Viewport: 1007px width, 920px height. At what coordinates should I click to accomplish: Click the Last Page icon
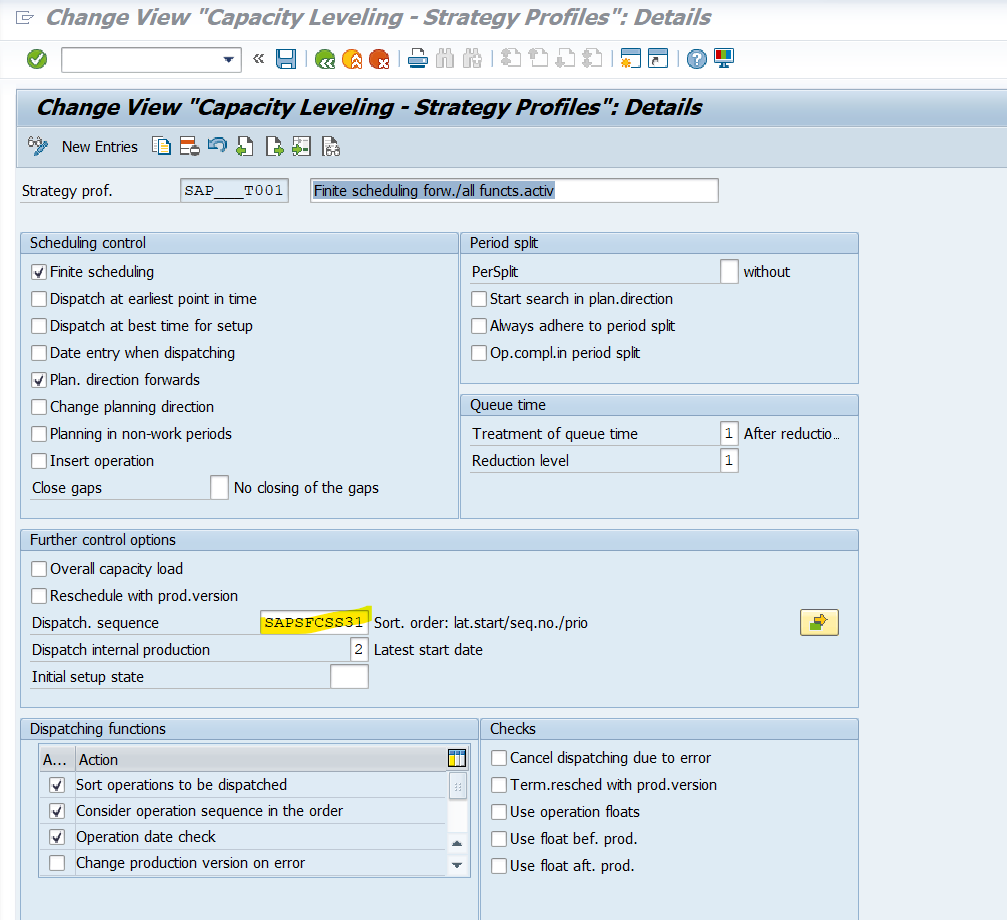click(x=592, y=59)
